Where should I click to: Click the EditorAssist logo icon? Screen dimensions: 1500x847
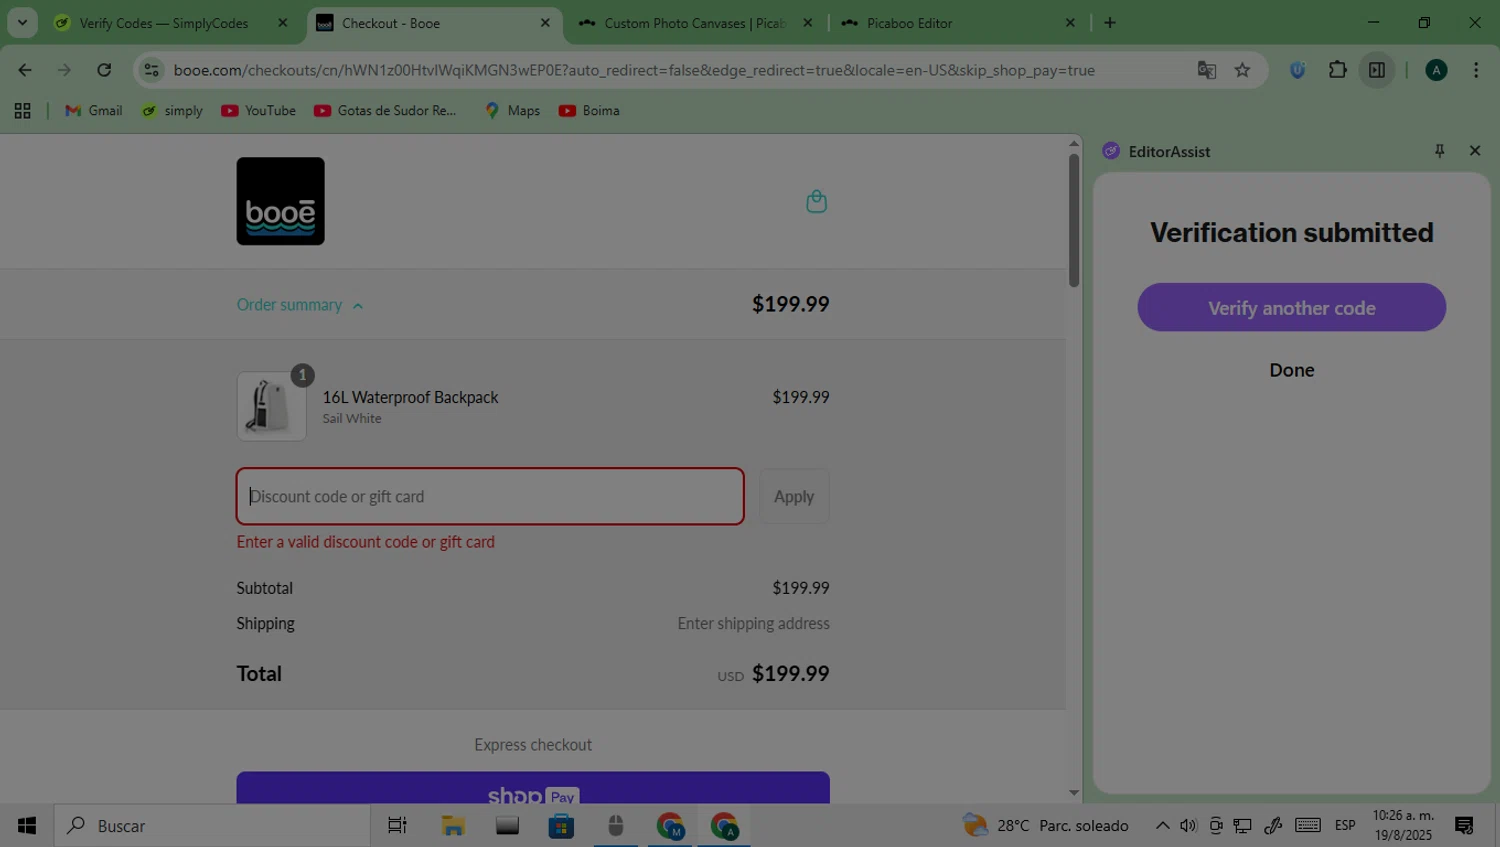pyautogui.click(x=1111, y=151)
